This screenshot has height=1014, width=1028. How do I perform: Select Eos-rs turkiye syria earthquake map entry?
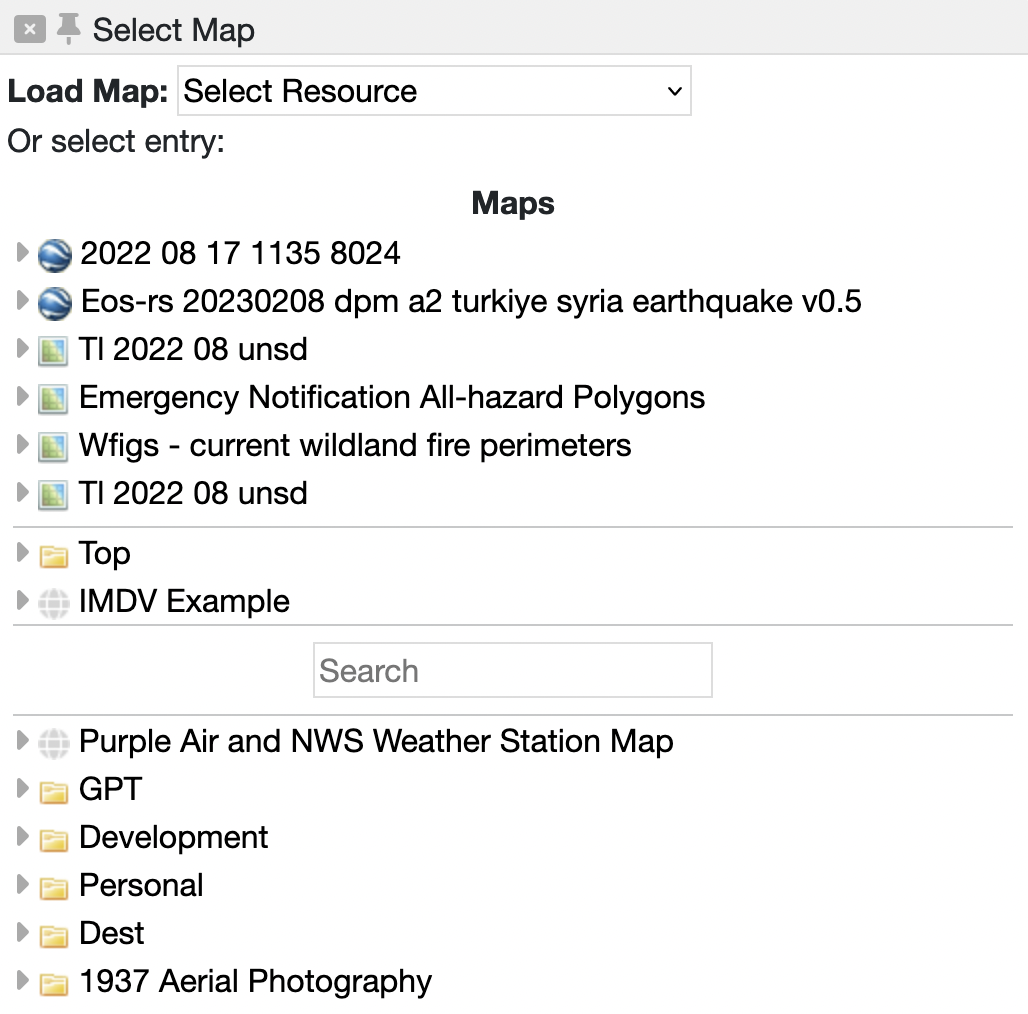pyautogui.click(x=470, y=301)
